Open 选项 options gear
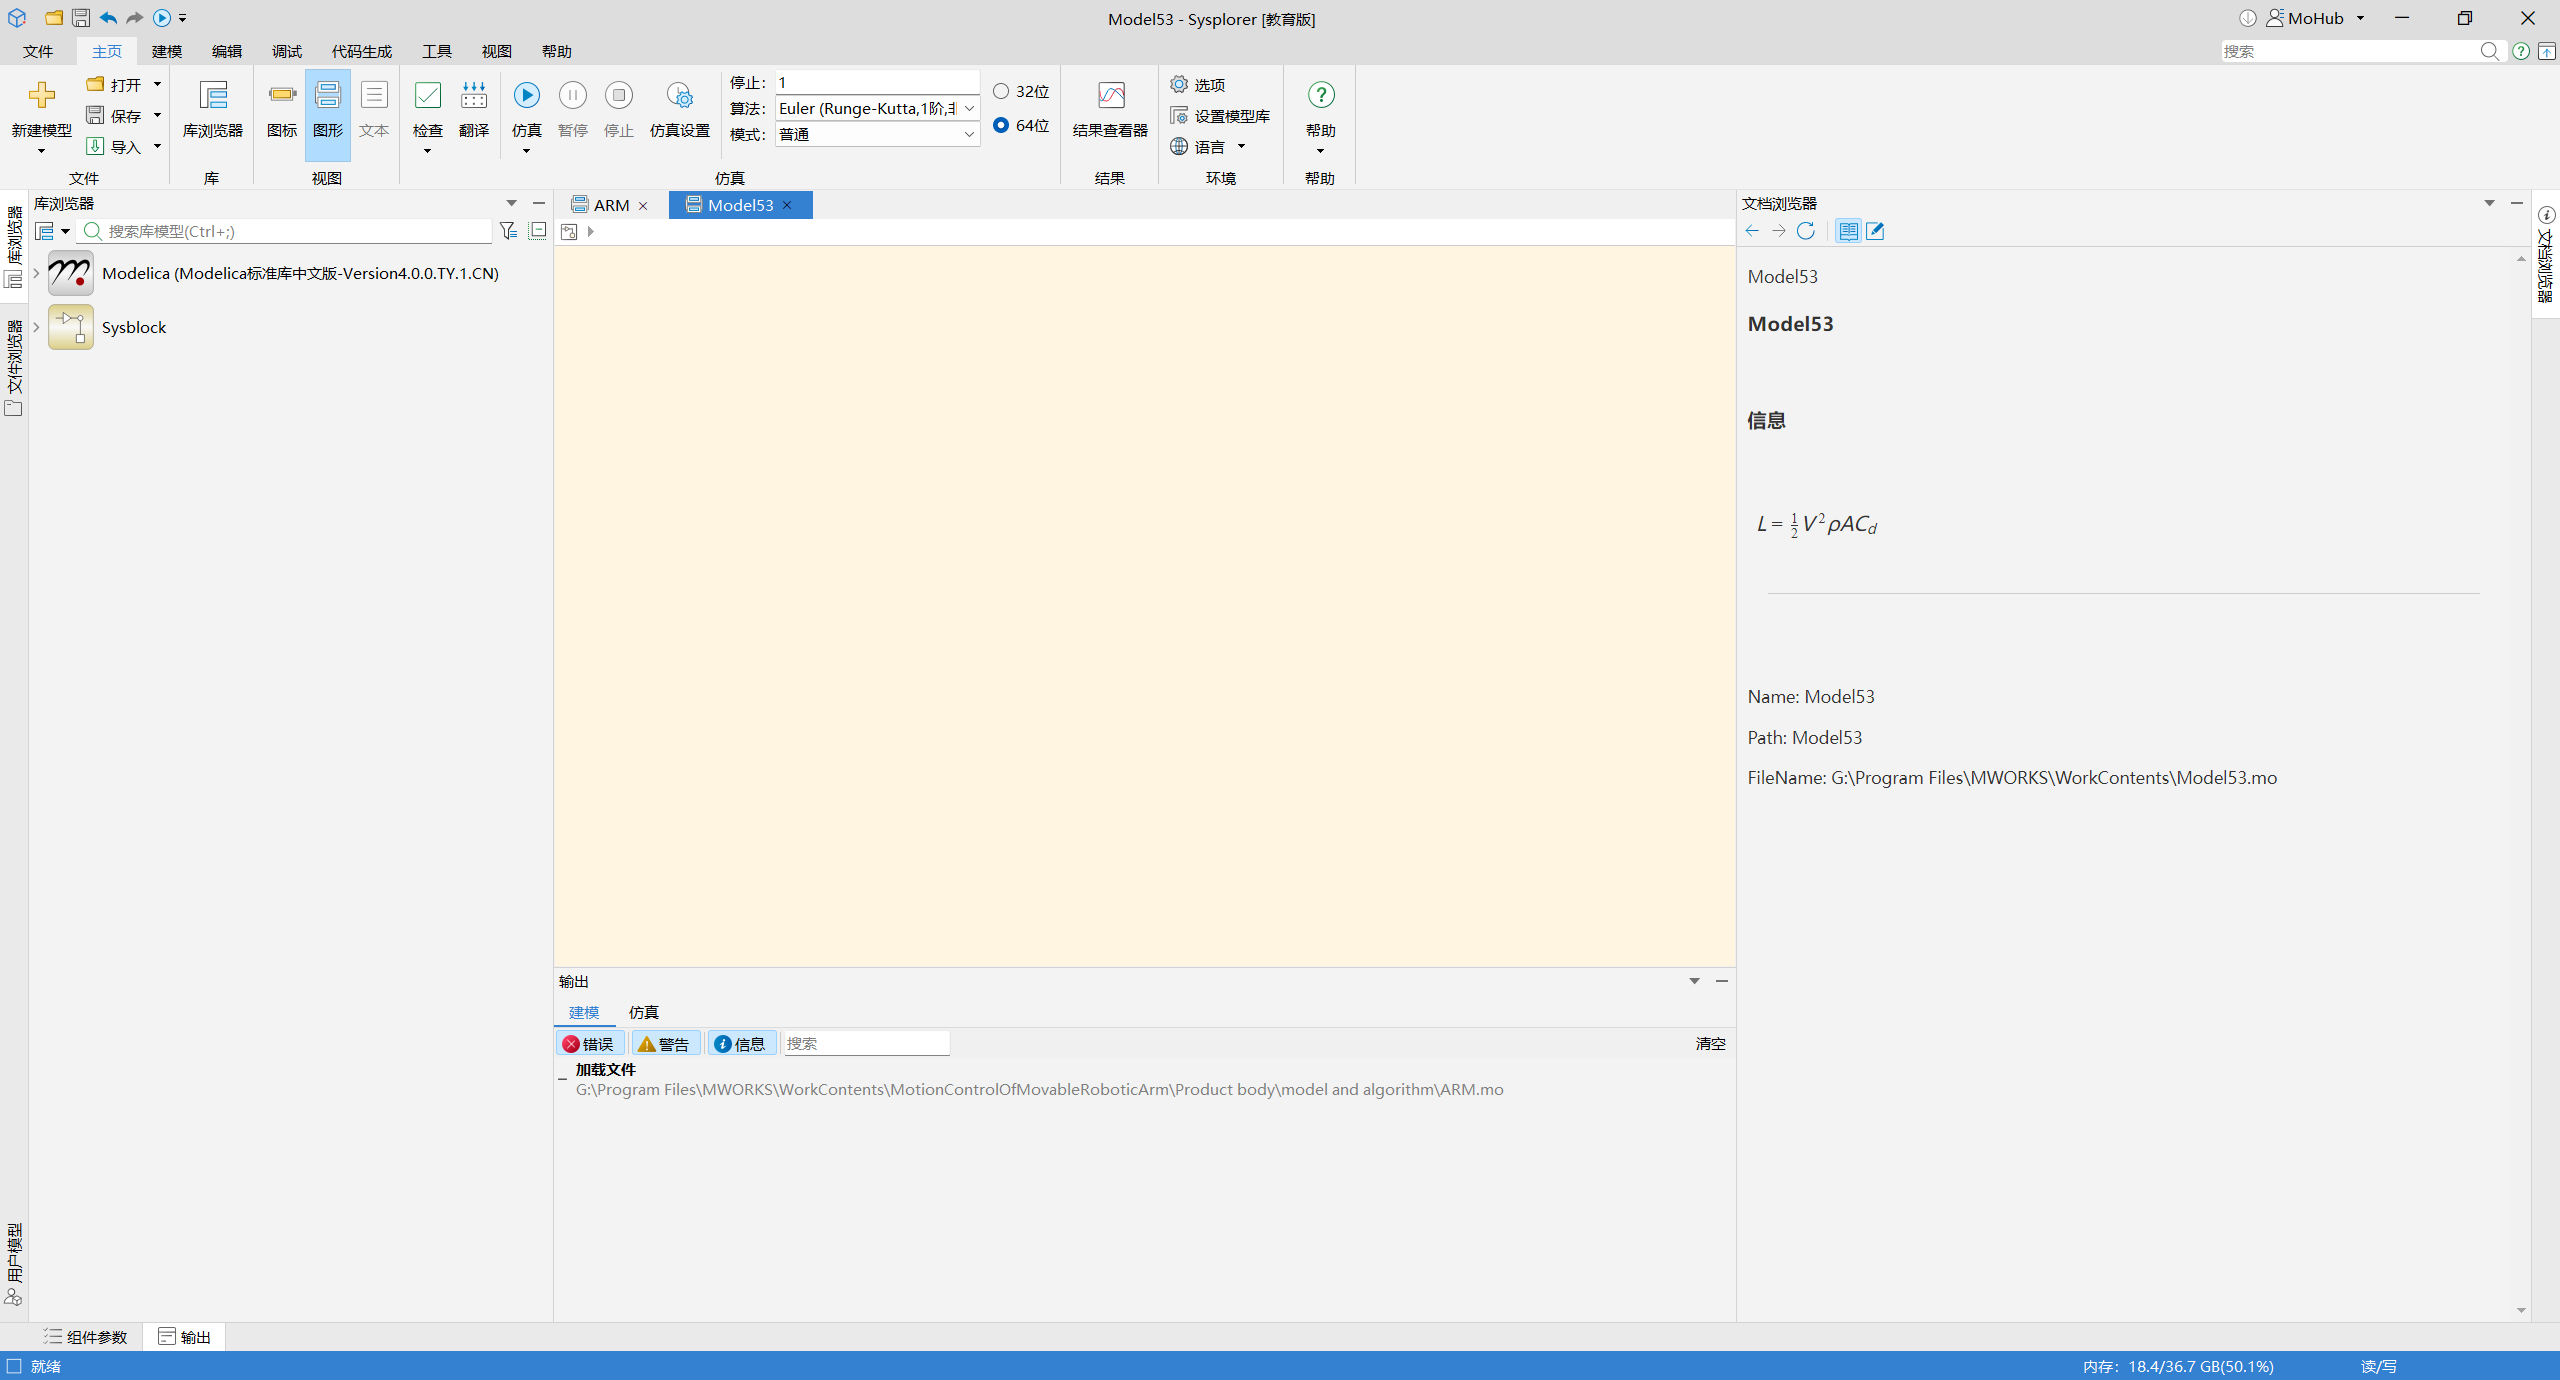Viewport: 2560px width, 1380px height. pos(1198,85)
